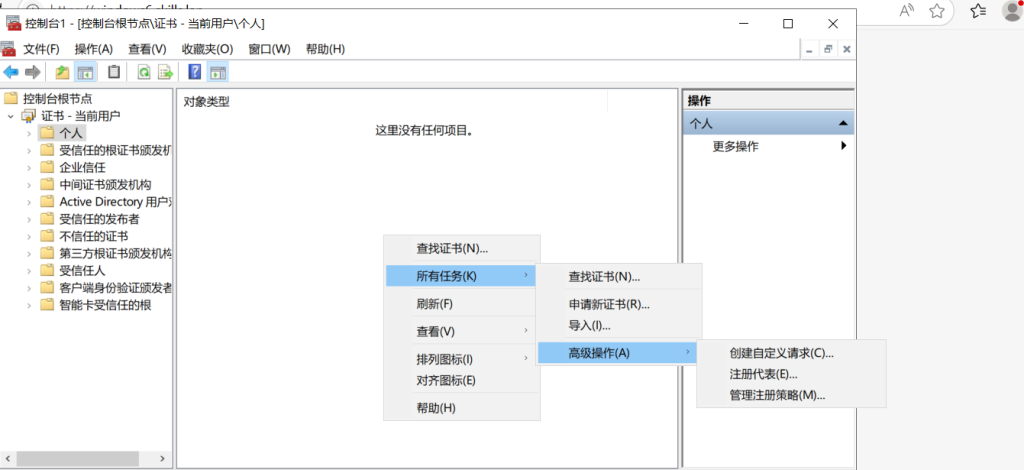
Task: Select 导入(I)... in the context submenu
Action: pos(589,325)
